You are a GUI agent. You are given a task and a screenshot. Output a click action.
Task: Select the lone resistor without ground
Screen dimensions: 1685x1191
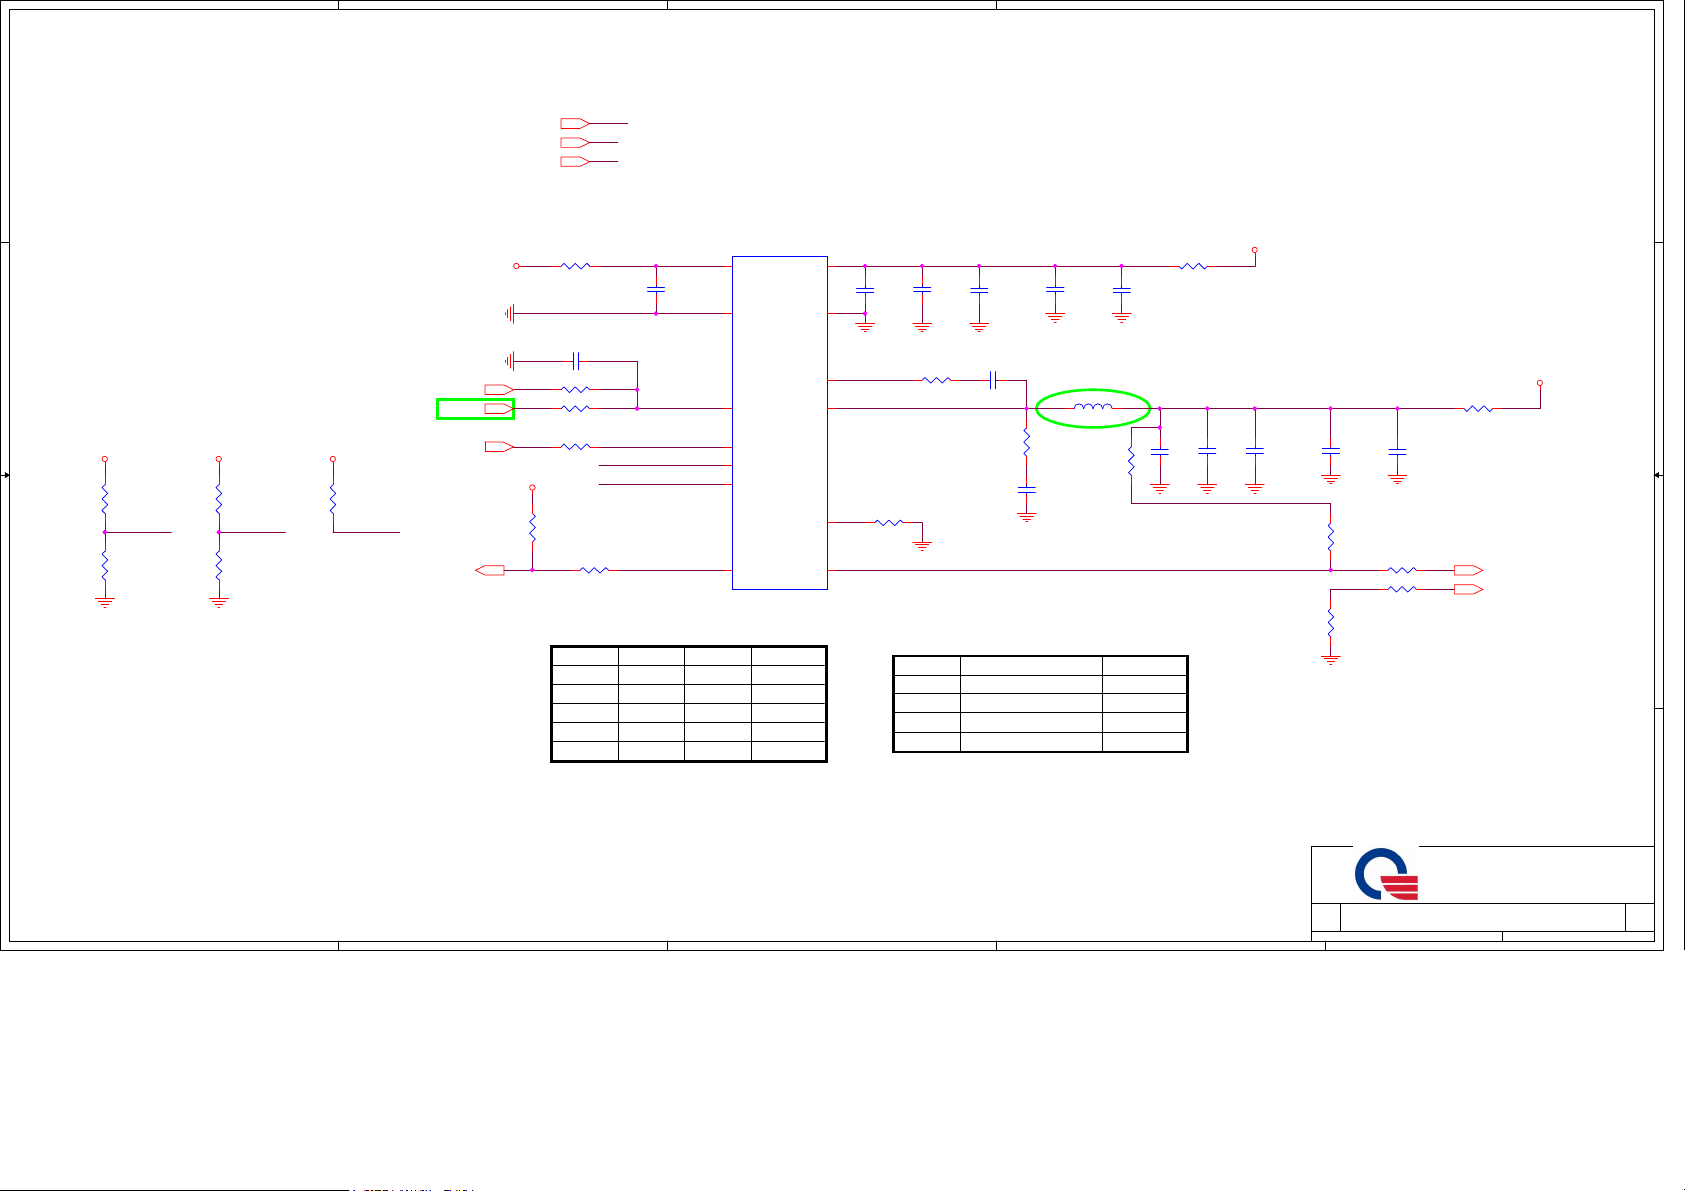click(x=333, y=500)
